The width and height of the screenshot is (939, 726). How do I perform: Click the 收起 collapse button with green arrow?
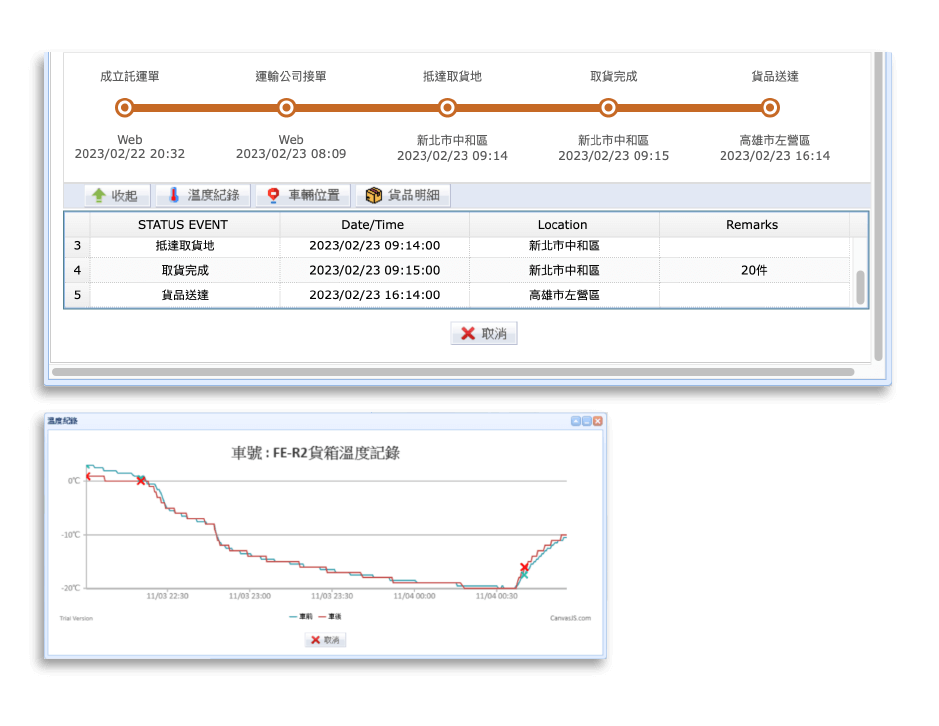[x=117, y=196]
